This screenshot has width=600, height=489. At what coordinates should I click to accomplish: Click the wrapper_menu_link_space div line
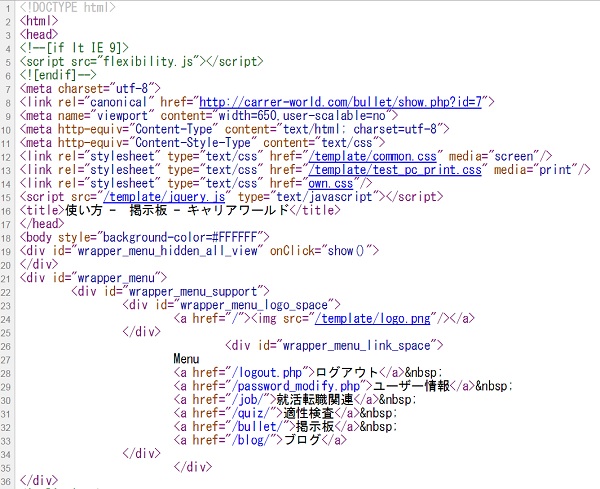click(334, 346)
